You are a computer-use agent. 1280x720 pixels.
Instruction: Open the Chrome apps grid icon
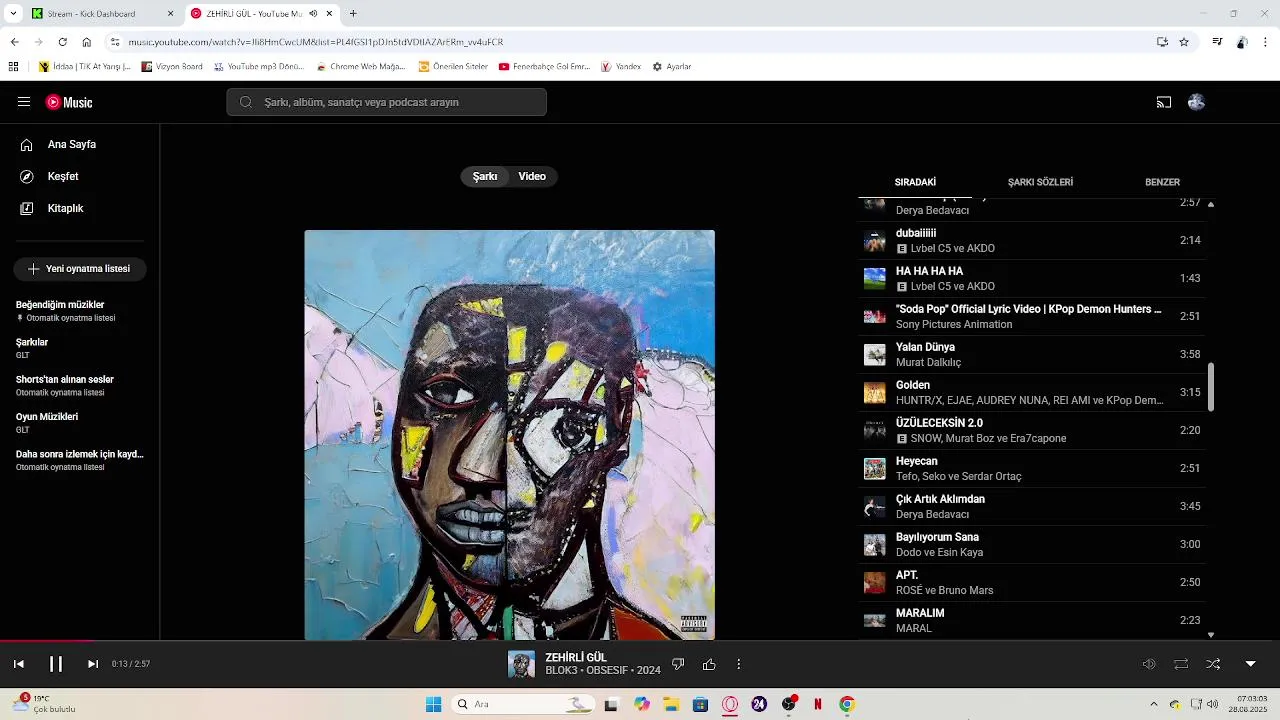[13, 67]
